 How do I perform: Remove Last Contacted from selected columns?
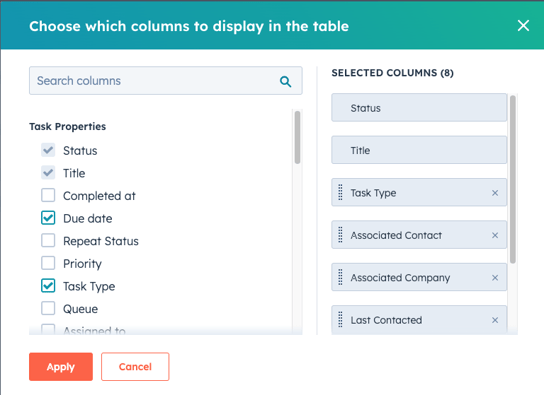coord(495,320)
